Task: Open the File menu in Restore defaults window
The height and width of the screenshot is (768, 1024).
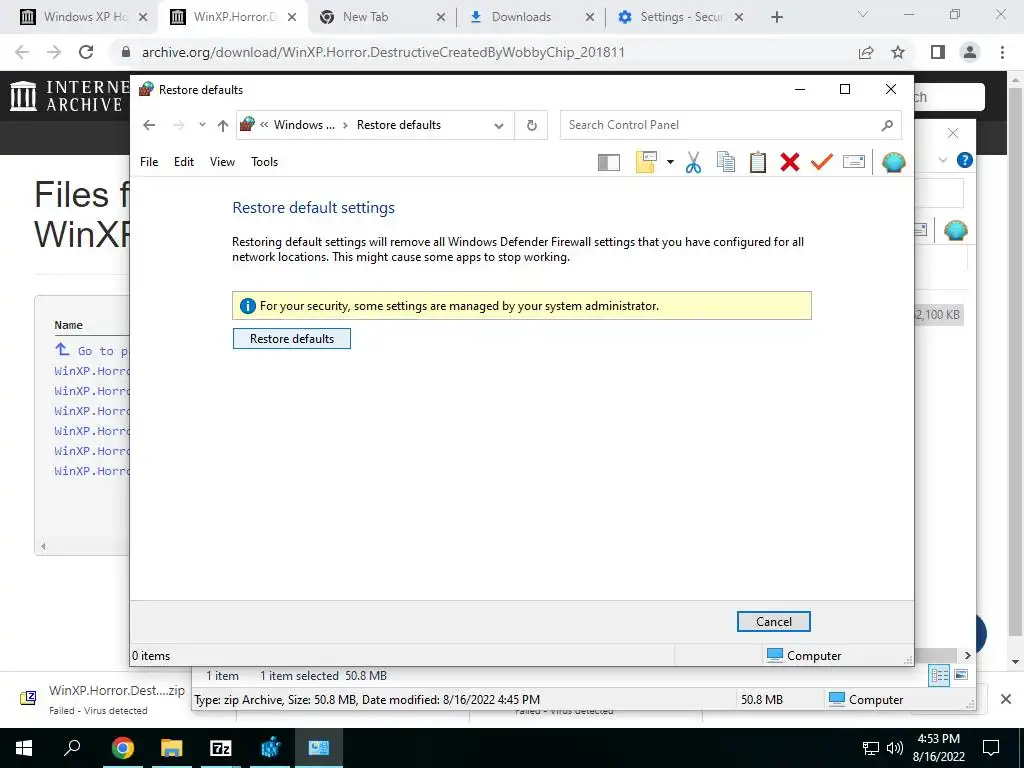Action: (149, 162)
